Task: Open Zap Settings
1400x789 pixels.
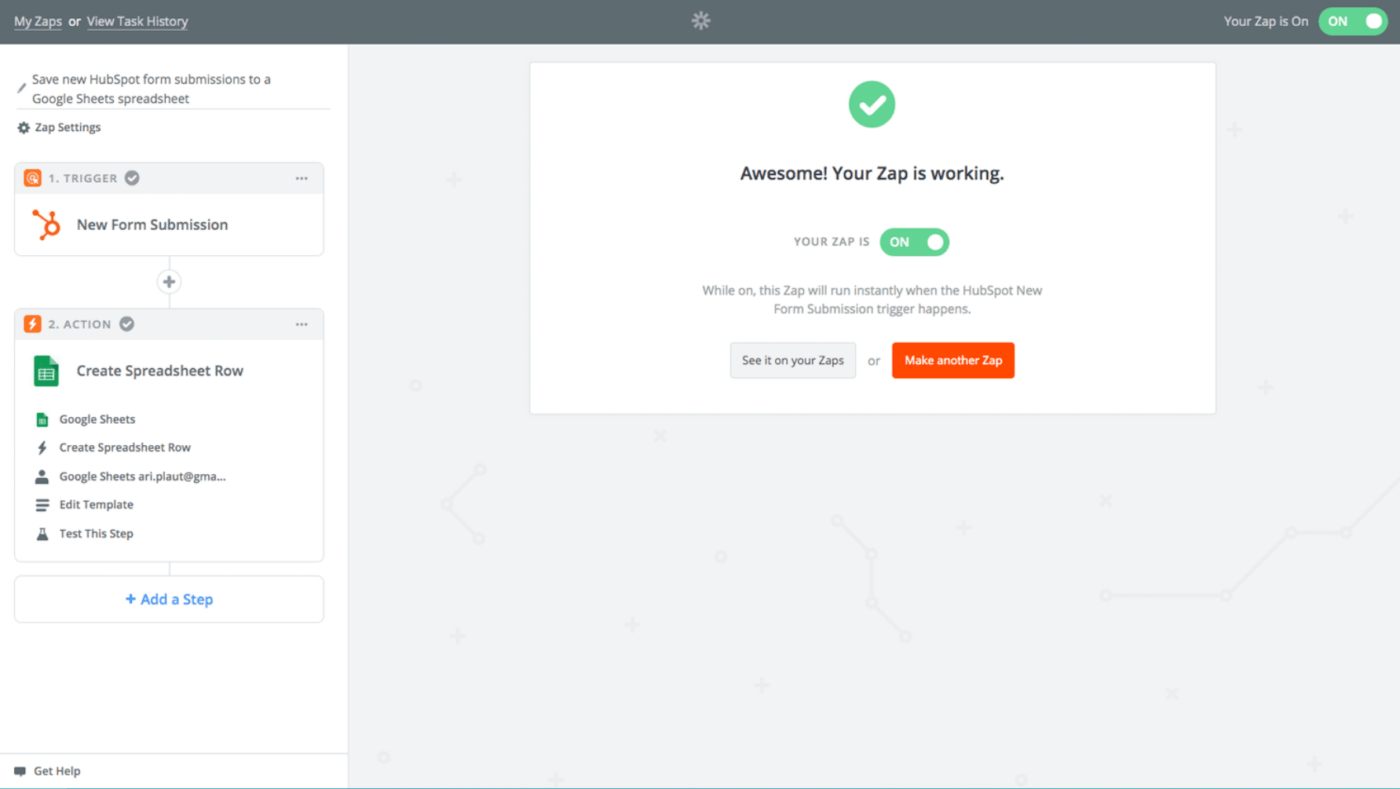Action: pos(59,128)
